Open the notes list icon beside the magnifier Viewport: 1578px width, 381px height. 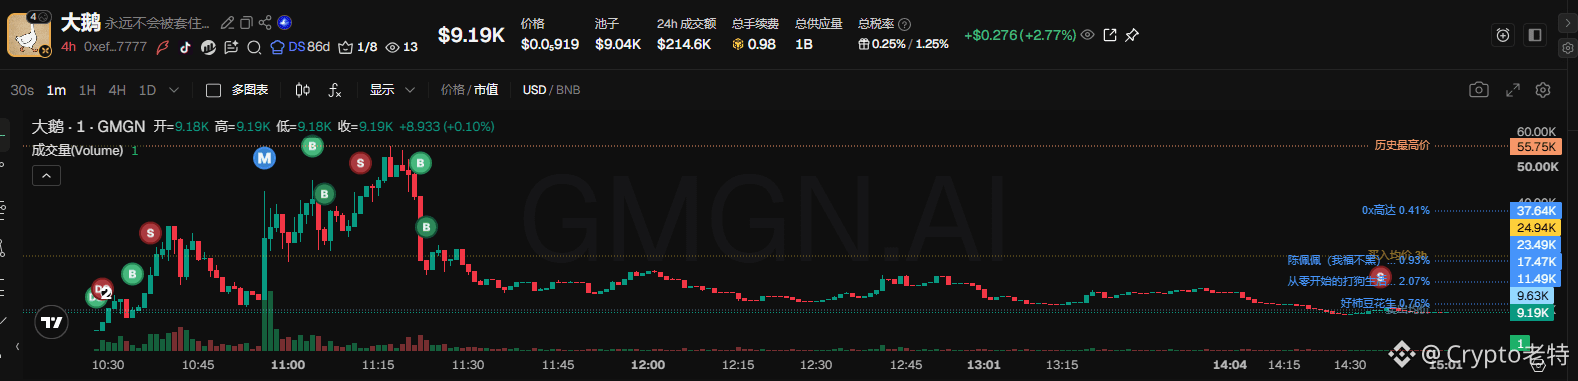click(231, 47)
